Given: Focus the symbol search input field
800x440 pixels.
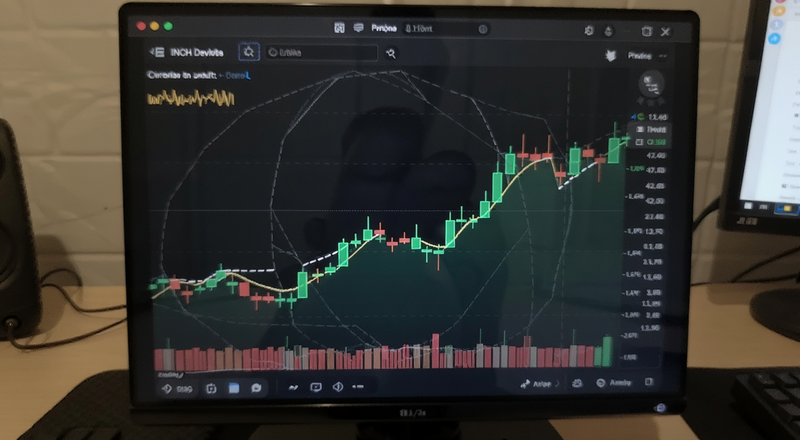Looking at the screenshot, I should (x=321, y=53).
